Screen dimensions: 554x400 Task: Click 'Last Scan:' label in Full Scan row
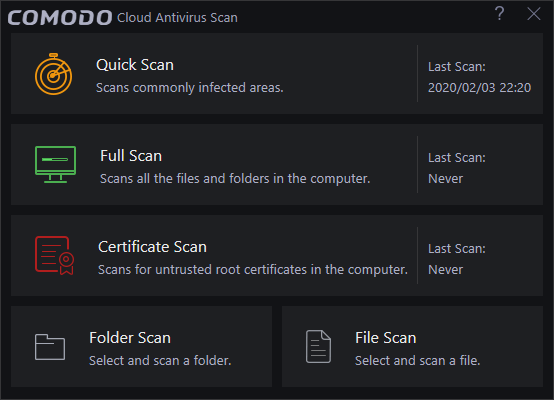(x=457, y=158)
